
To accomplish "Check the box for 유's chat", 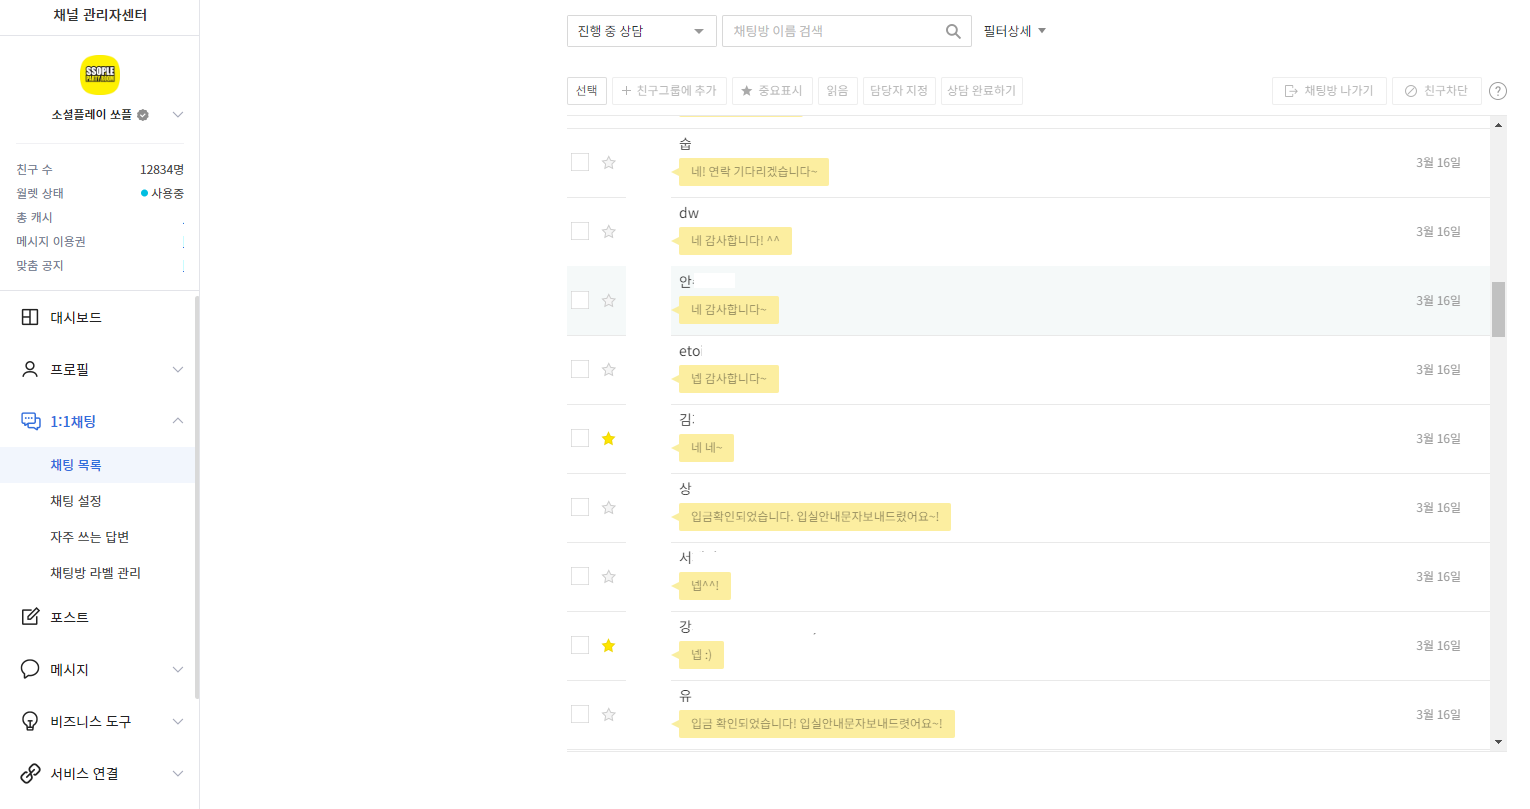I will (580, 714).
